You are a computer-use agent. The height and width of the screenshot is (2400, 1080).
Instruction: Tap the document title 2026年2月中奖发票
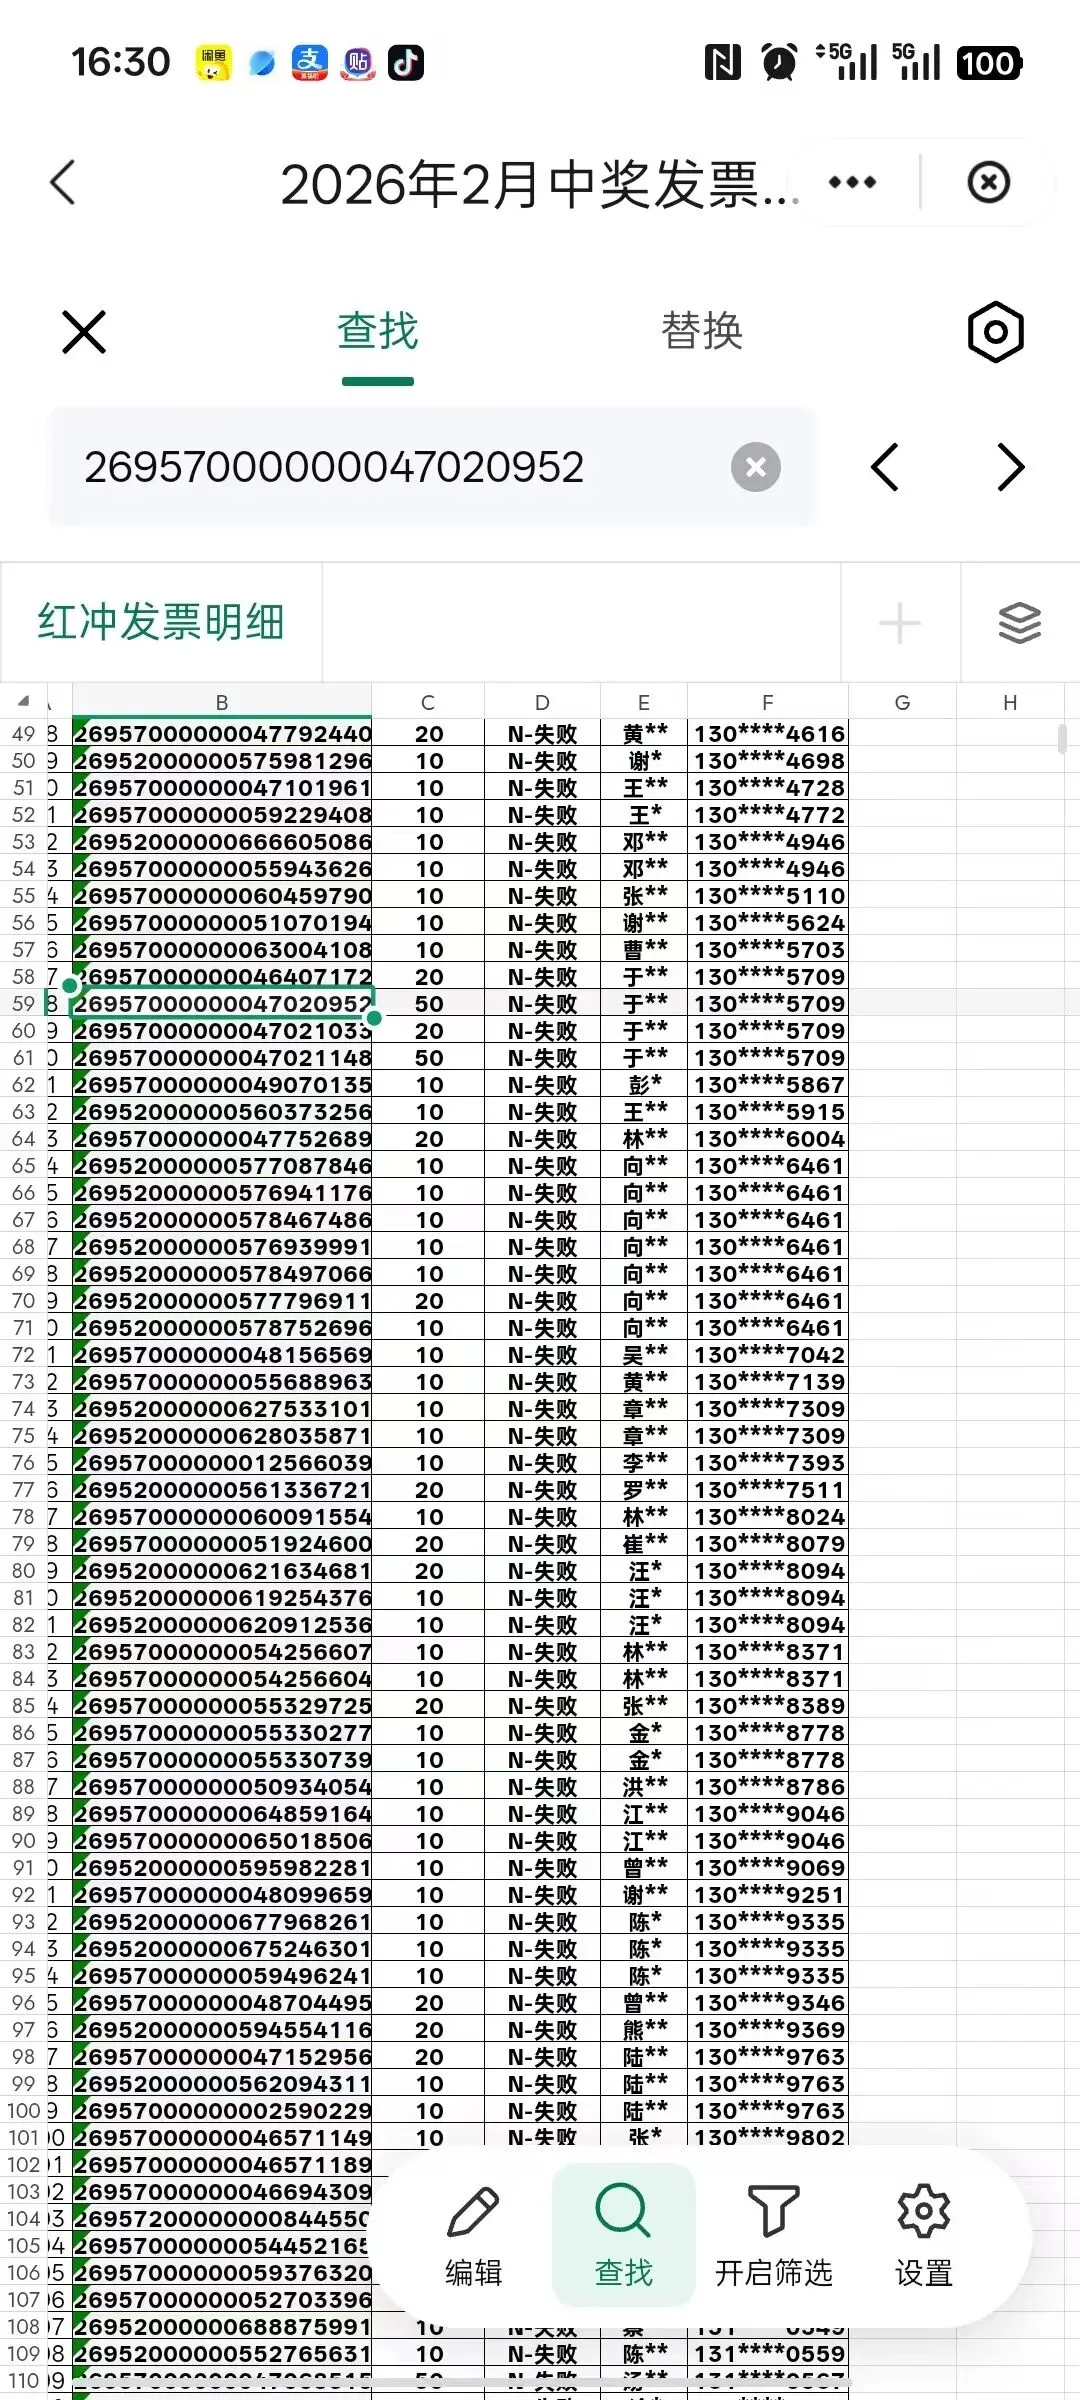pos(540,184)
